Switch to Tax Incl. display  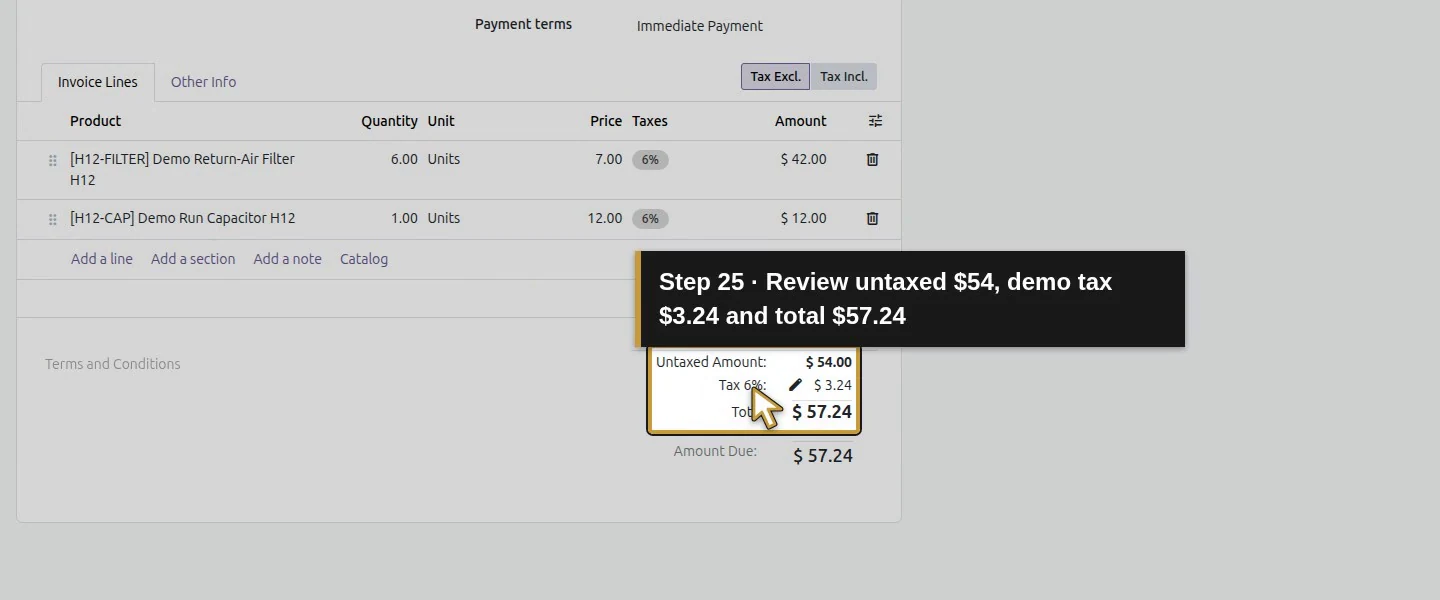(843, 77)
